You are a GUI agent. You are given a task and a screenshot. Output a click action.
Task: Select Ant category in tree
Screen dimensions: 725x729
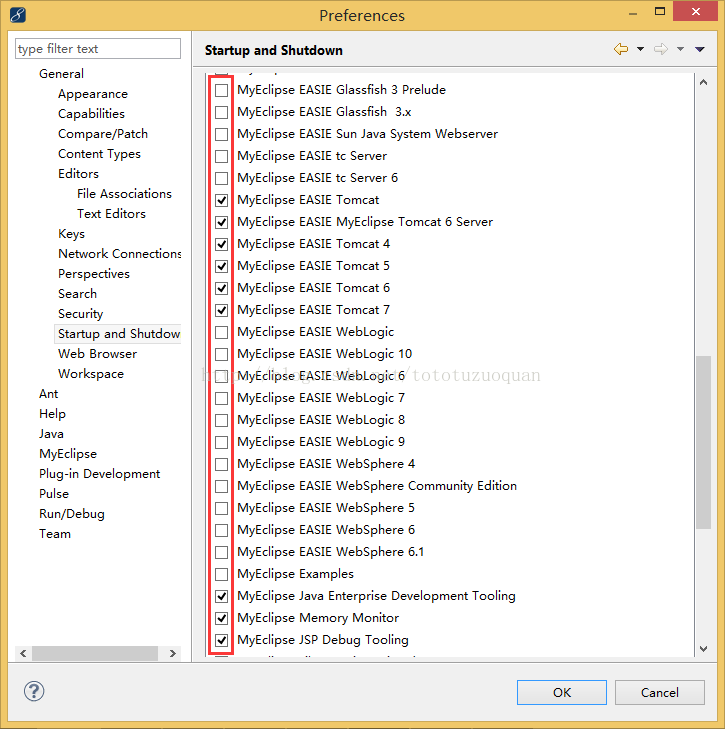tap(48, 394)
